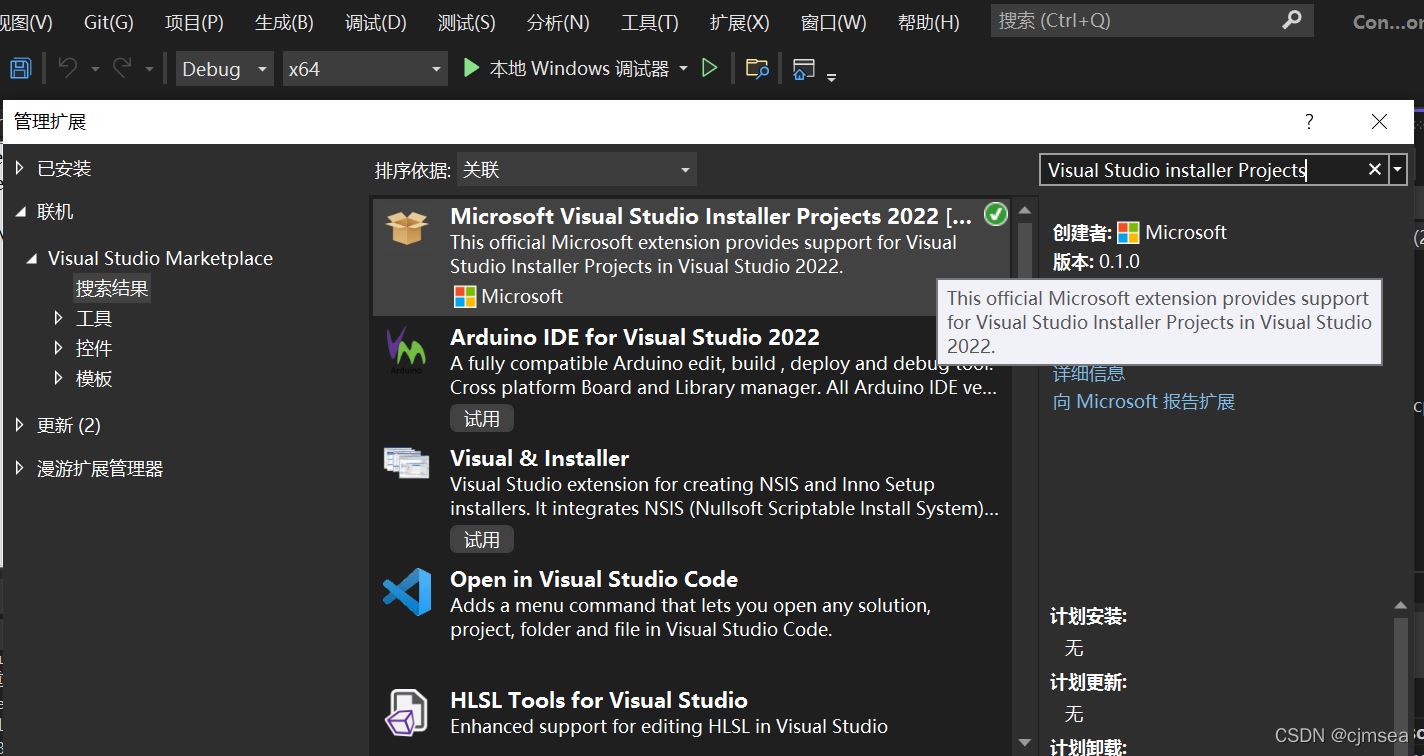Viewport: 1424px width, 756px height.
Task: Open the Debug configuration dropdown
Action: tap(225, 69)
